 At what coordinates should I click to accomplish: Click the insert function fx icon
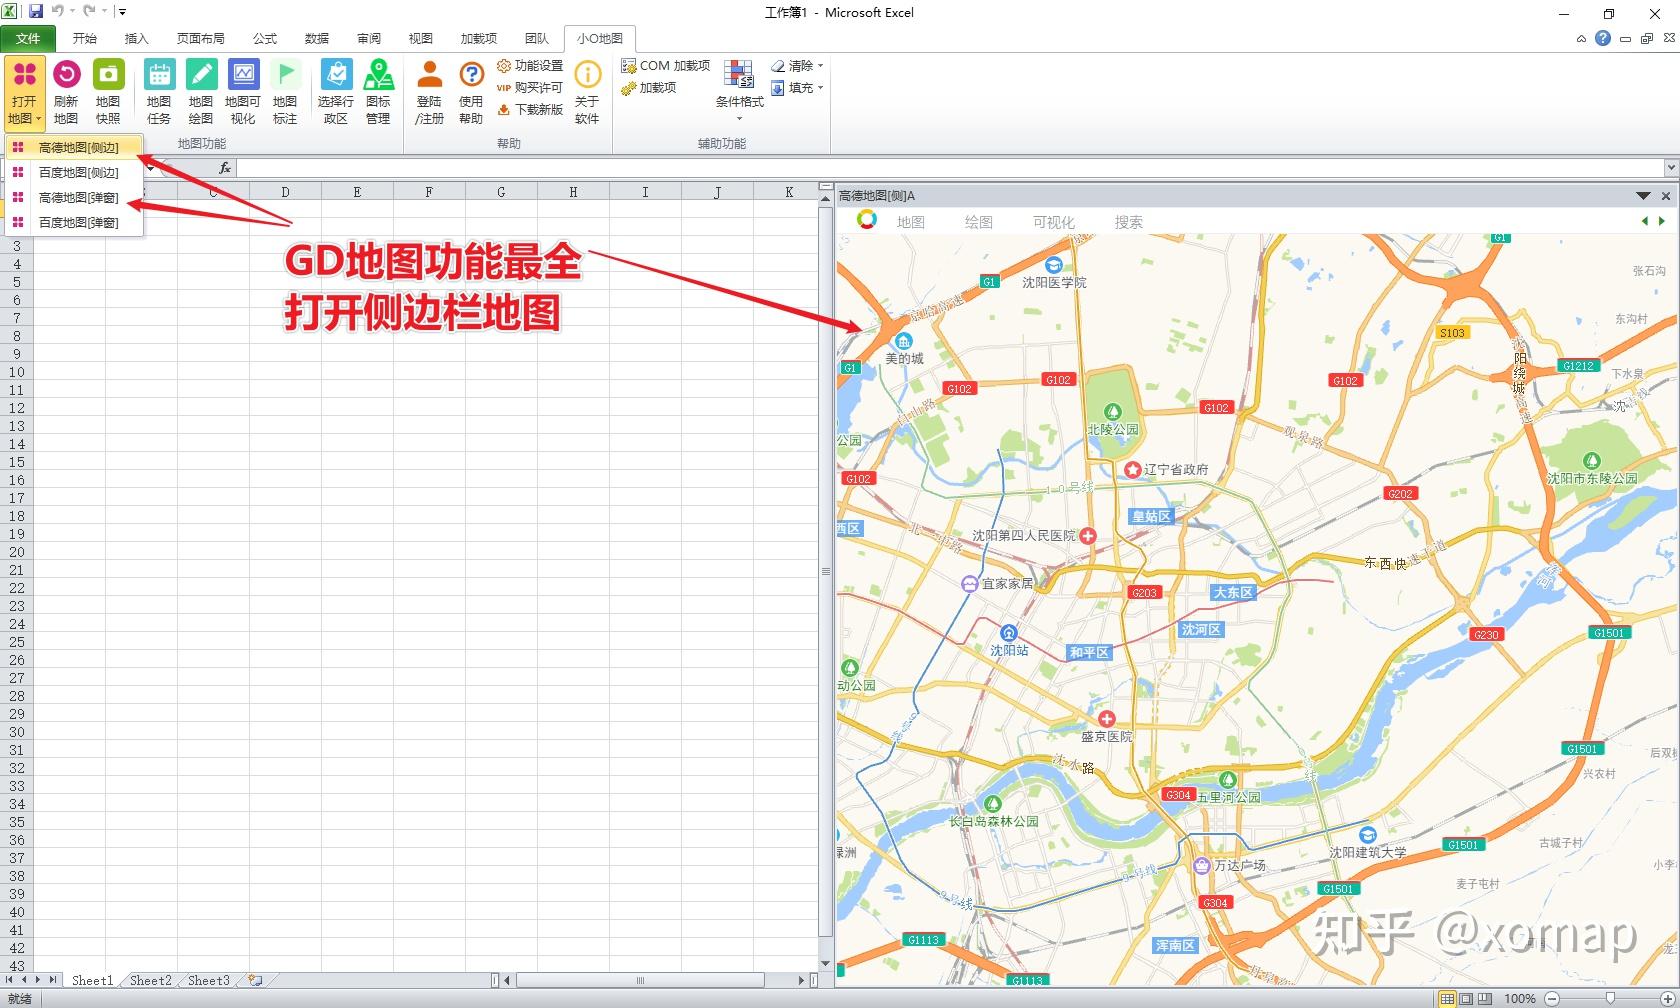(x=225, y=168)
